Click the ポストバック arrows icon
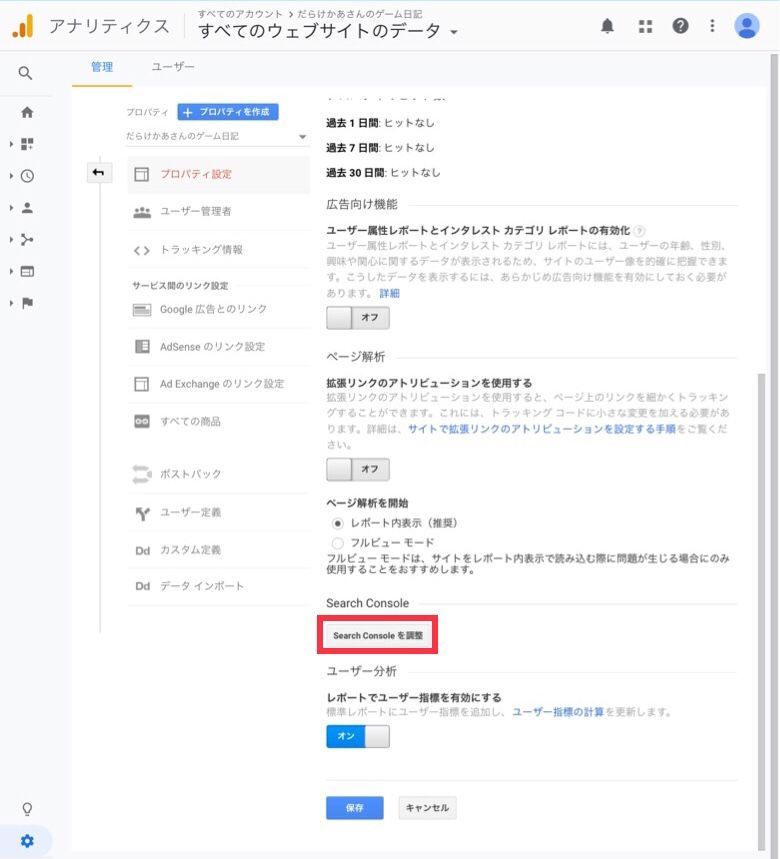This screenshot has height=859, width=780. [142, 474]
